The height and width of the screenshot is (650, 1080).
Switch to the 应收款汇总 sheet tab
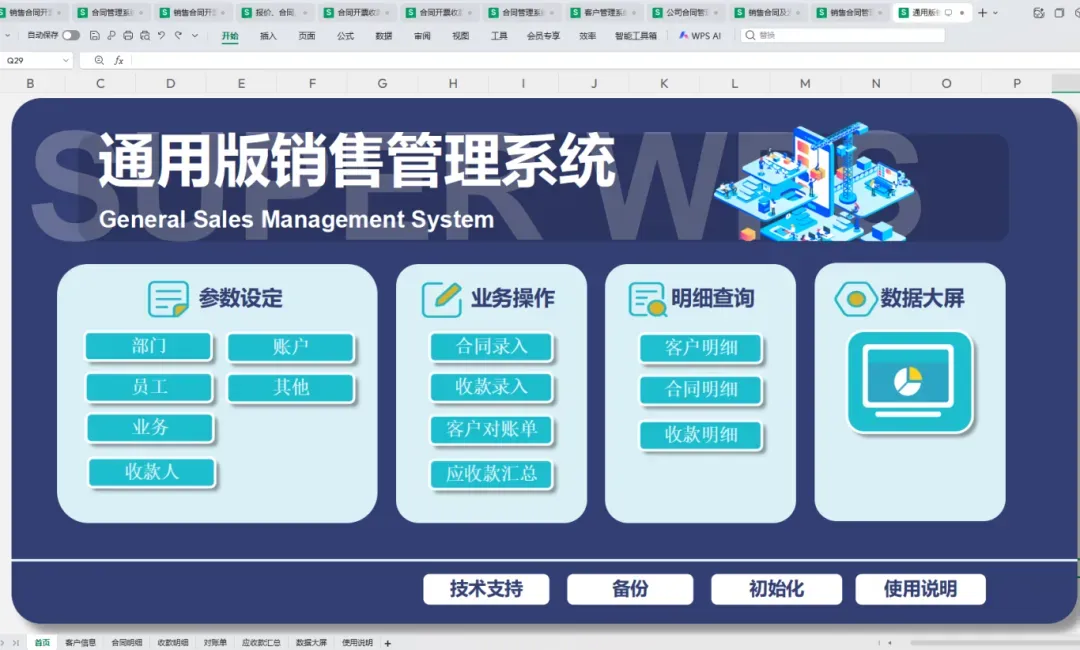tap(261, 642)
